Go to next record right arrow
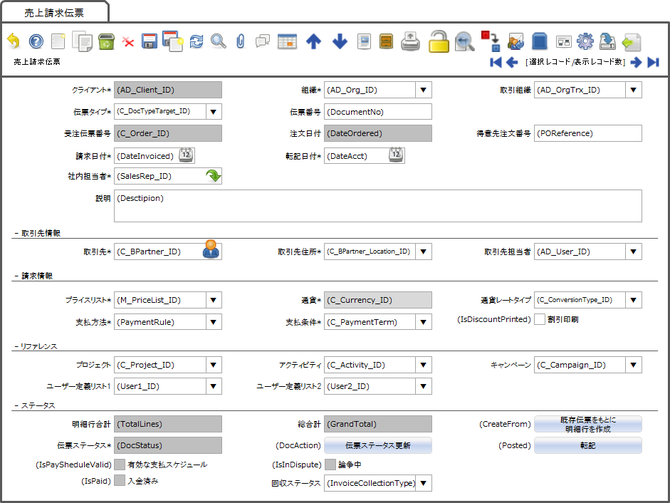This screenshot has height=503, width=670. (x=636, y=62)
